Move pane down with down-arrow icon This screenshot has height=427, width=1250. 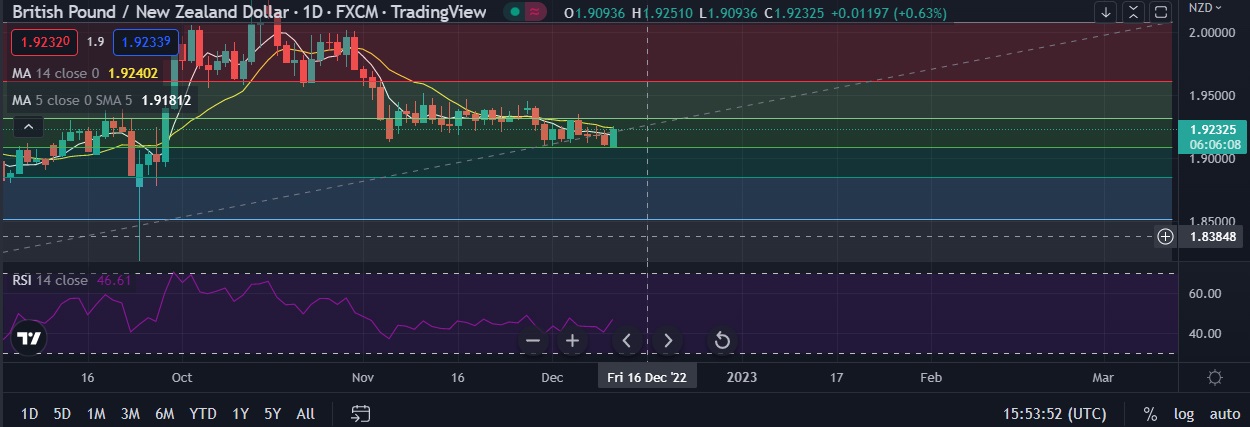tap(1105, 13)
